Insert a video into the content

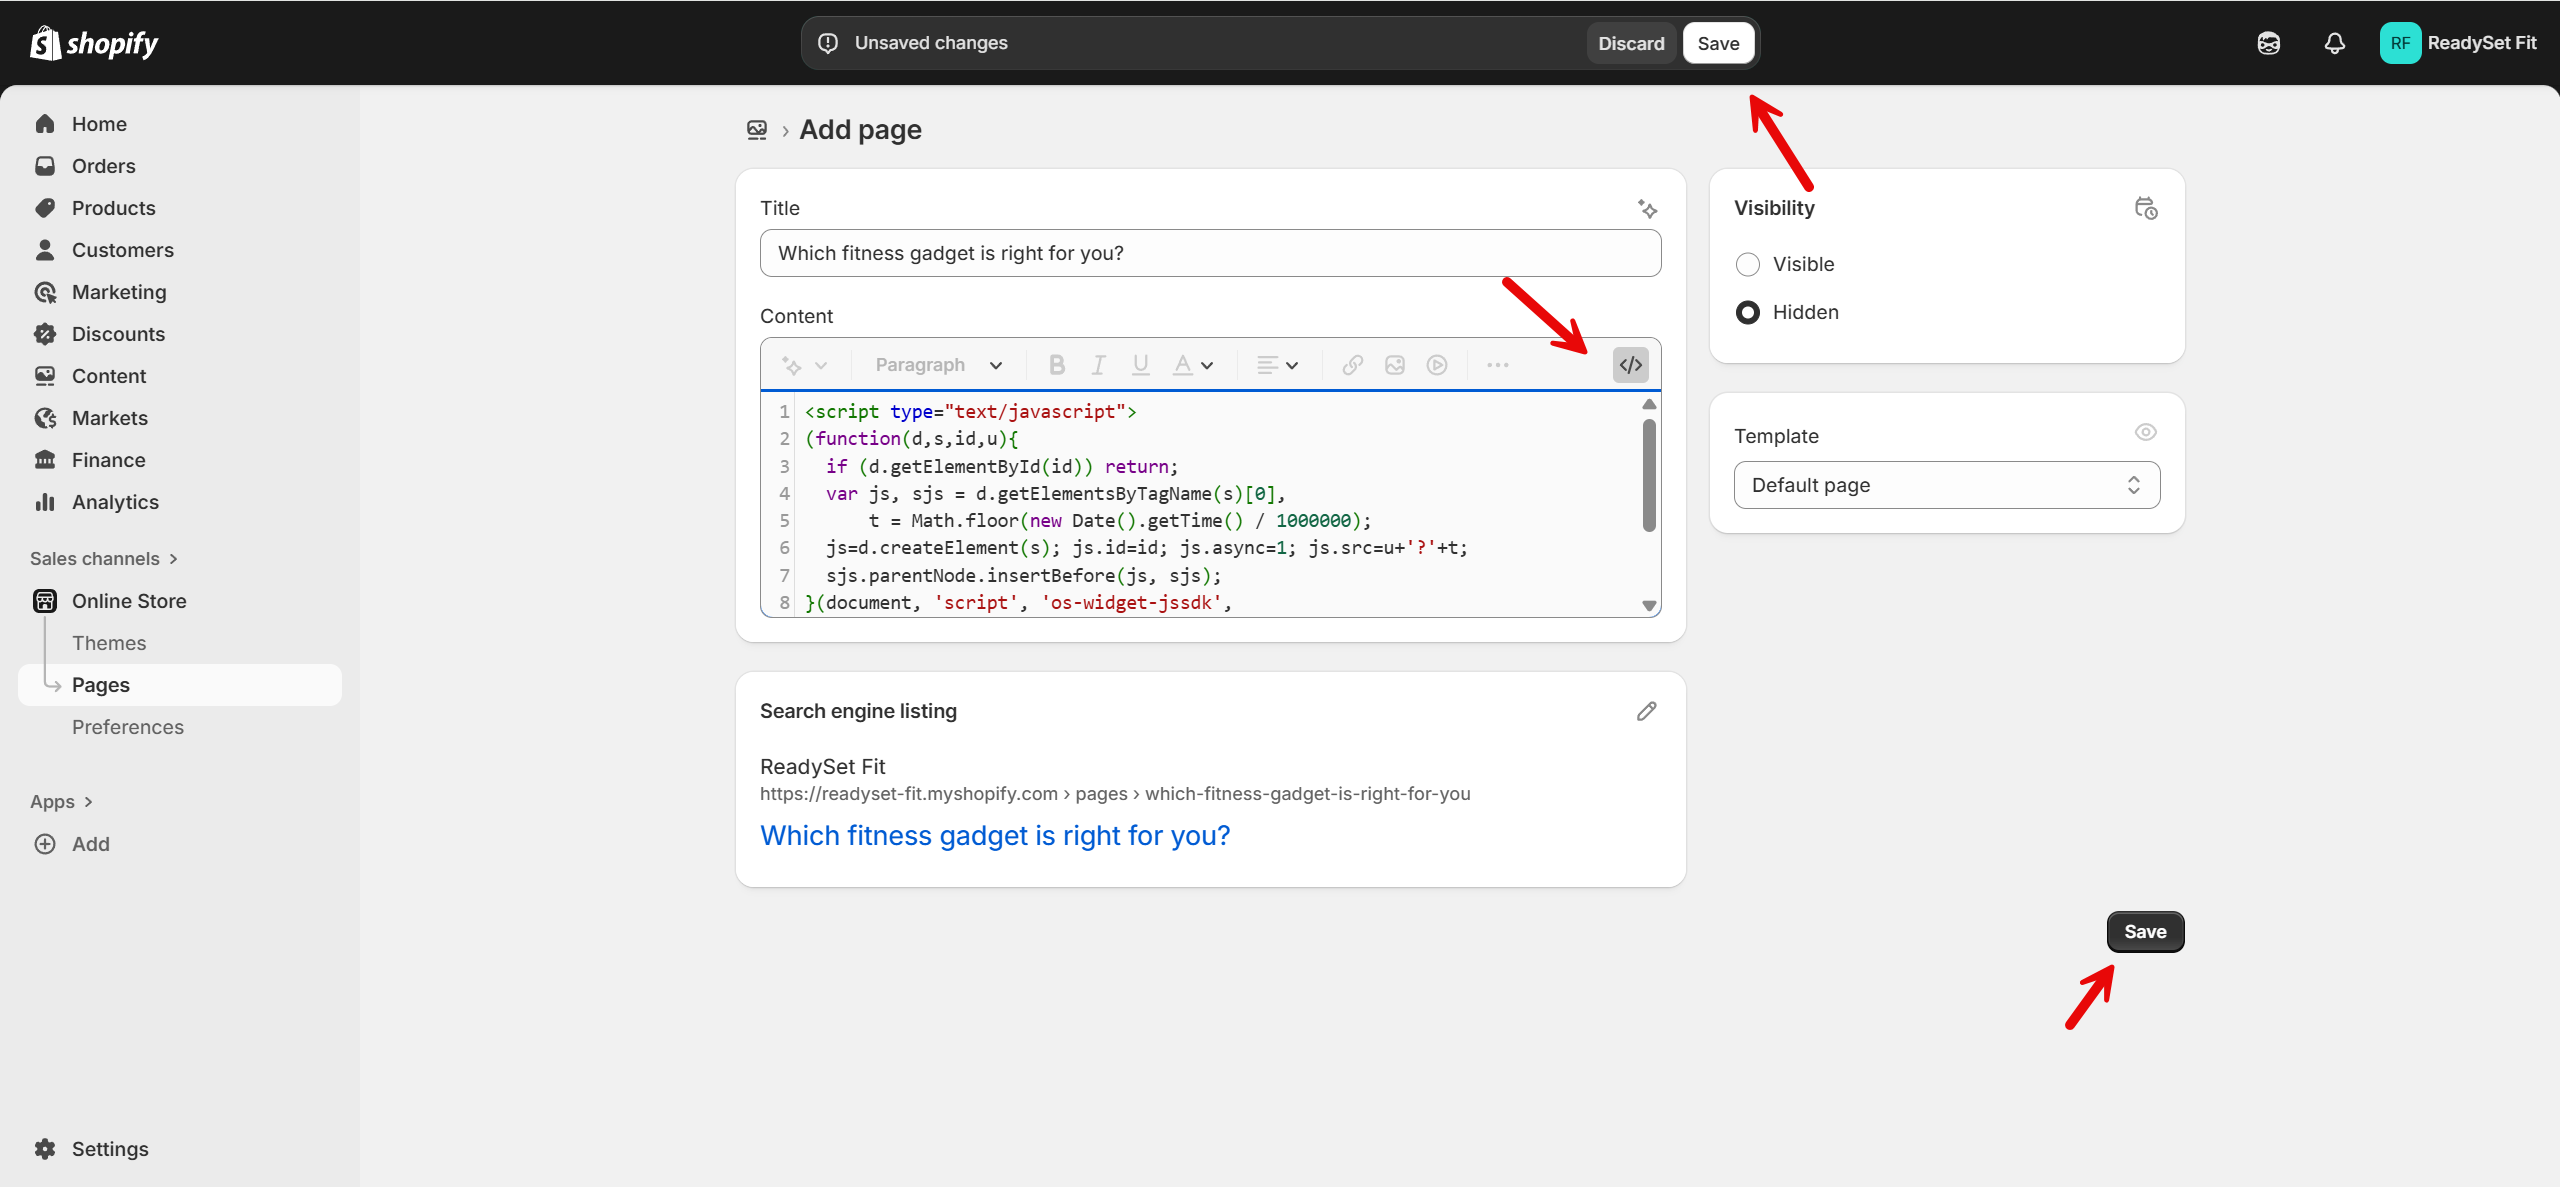[1437, 364]
